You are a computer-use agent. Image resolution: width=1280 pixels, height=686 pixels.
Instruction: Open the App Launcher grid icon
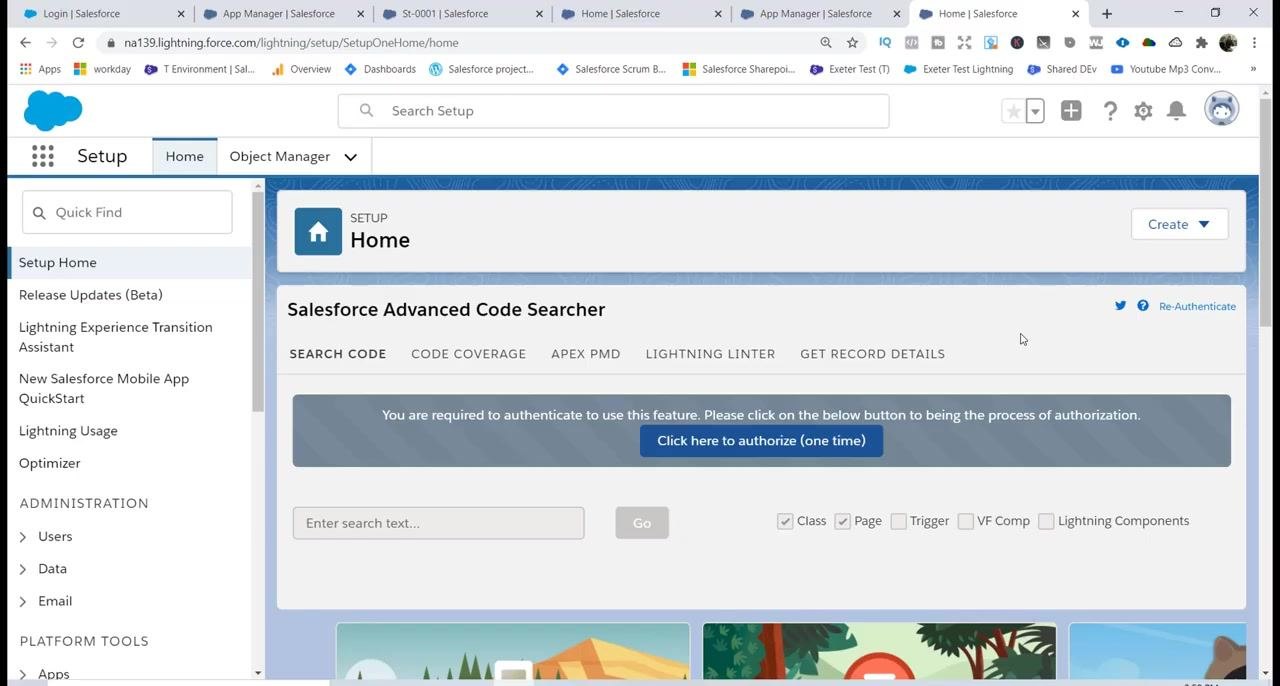42,156
